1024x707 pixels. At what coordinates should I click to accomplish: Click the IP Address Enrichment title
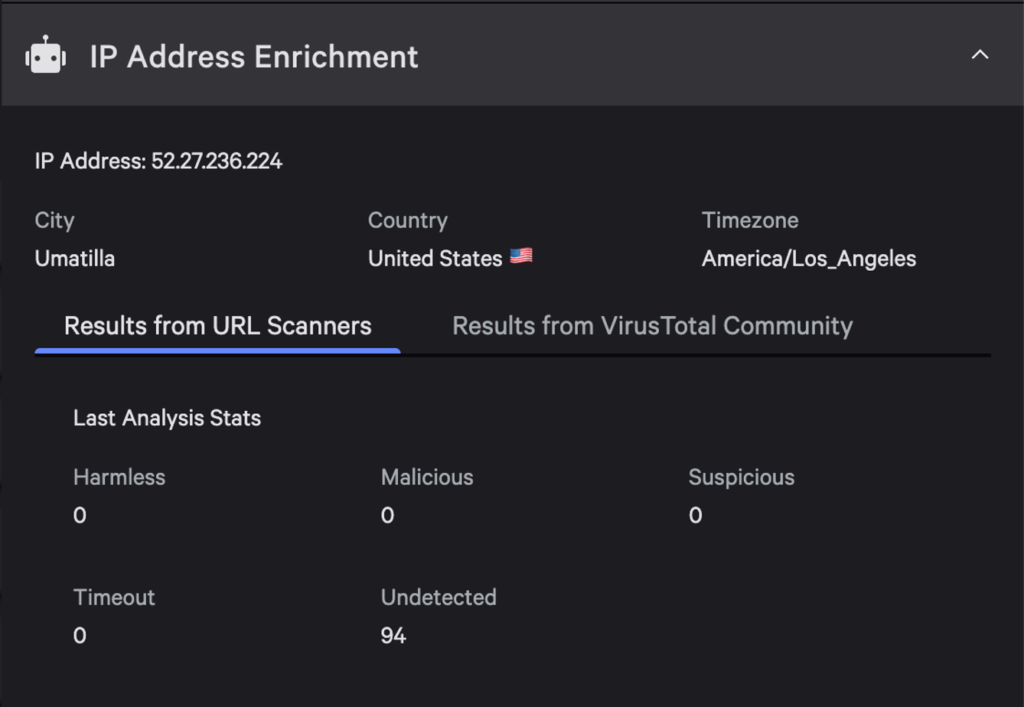point(254,57)
